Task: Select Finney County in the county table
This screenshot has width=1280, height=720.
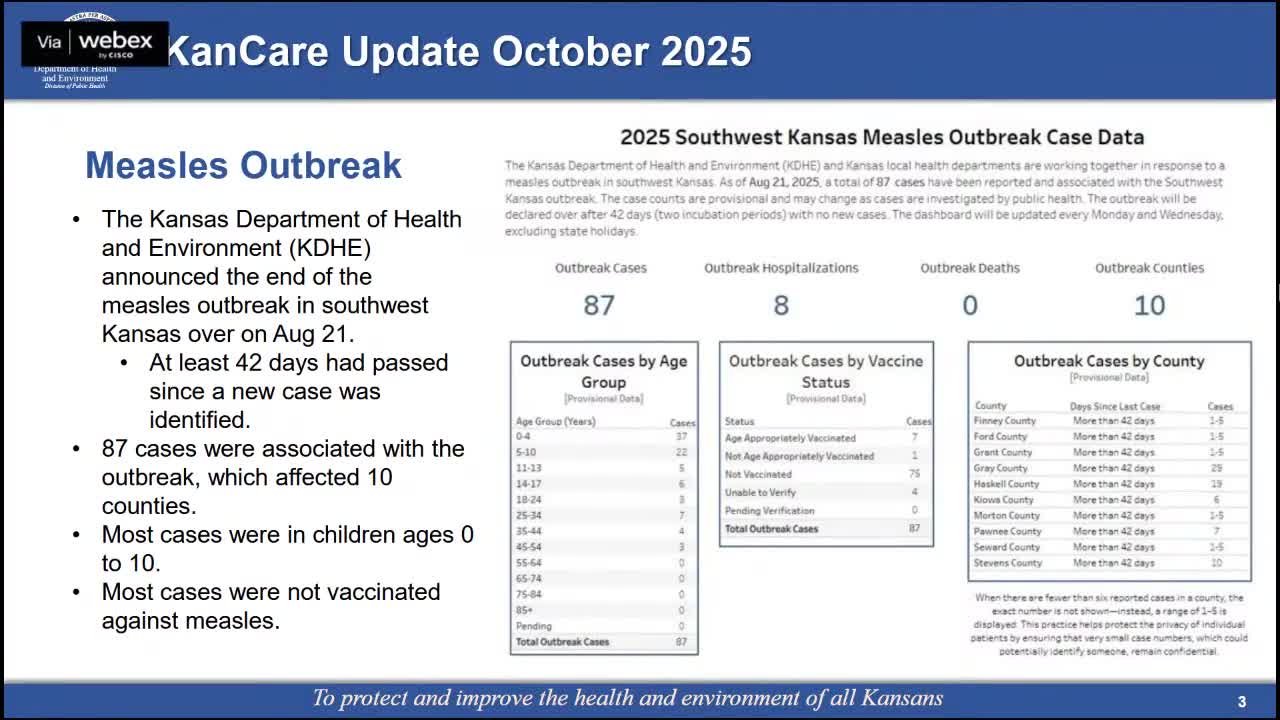Action: (1006, 421)
